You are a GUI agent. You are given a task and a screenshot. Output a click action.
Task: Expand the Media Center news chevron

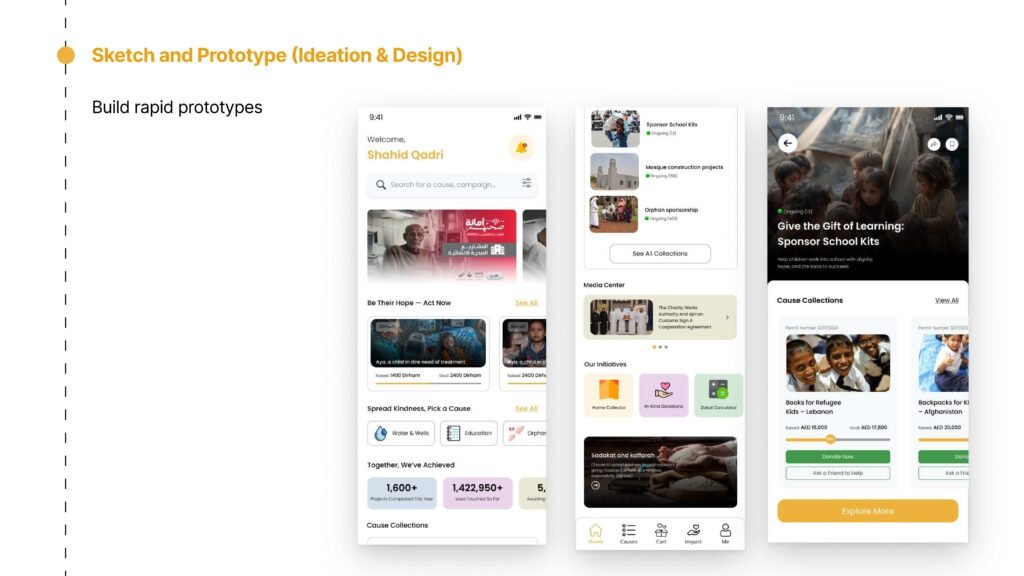tap(727, 317)
